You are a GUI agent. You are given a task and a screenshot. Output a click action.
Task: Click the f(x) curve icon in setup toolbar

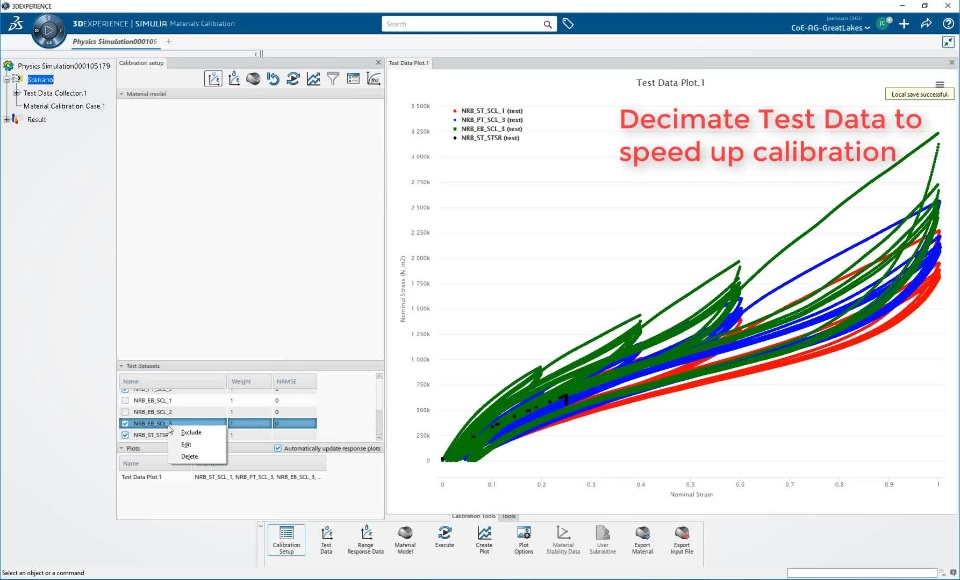(x=373, y=78)
